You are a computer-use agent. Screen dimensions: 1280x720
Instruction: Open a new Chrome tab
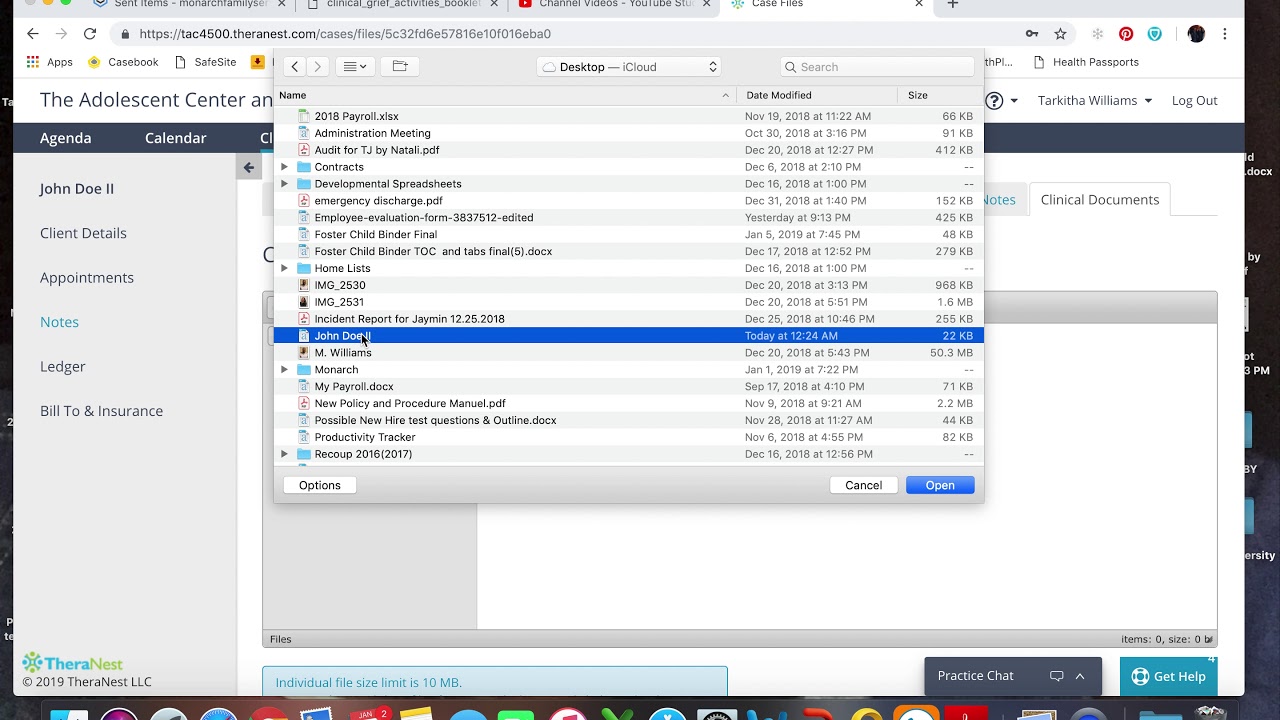point(953,5)
